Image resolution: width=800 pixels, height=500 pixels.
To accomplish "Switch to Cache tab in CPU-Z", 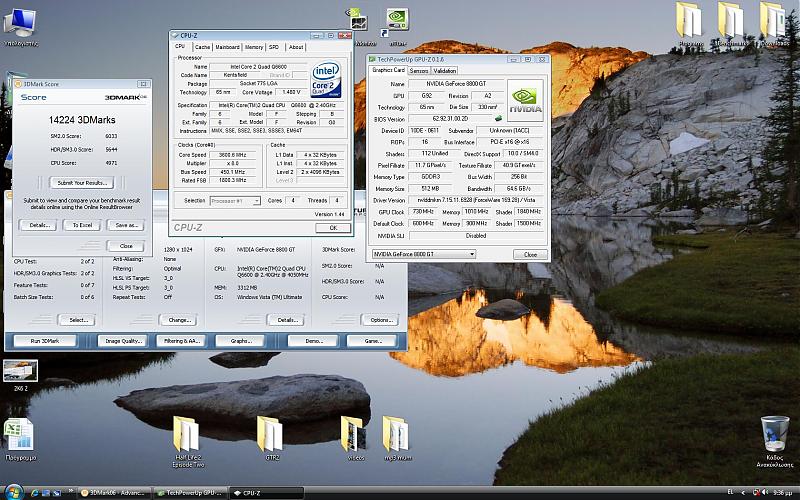I will [x=203, y=47].
